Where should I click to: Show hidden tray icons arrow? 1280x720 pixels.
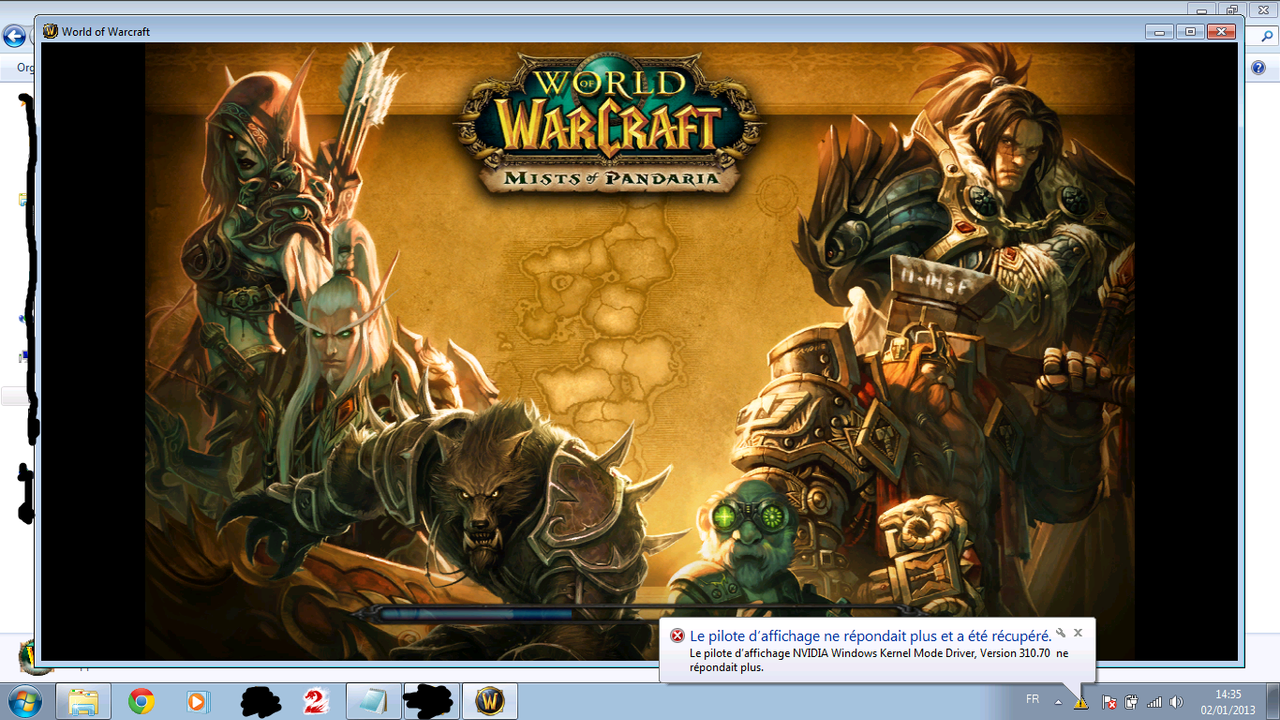pyautogui.click(x=1058, y=702)
